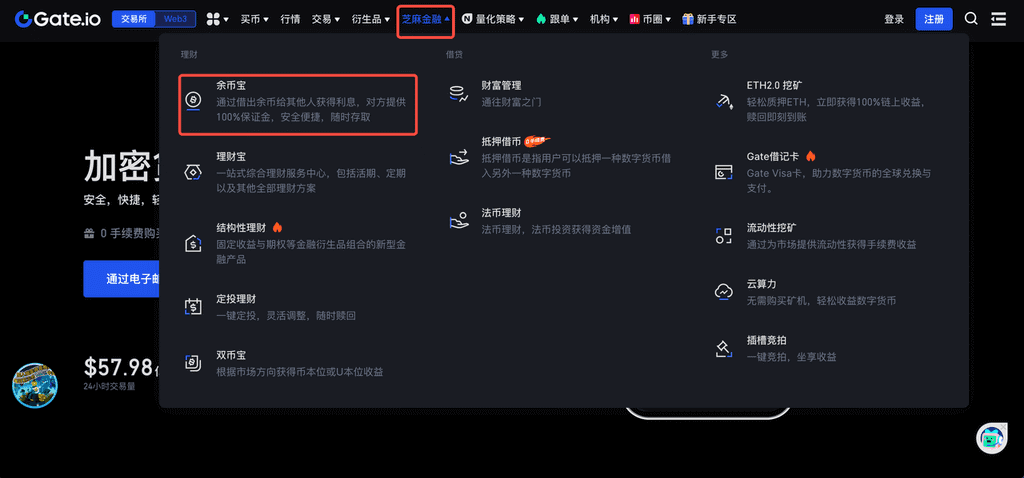Click the 定投理财 calendar icon
The image size is (1024, 478).
point(193,306)
